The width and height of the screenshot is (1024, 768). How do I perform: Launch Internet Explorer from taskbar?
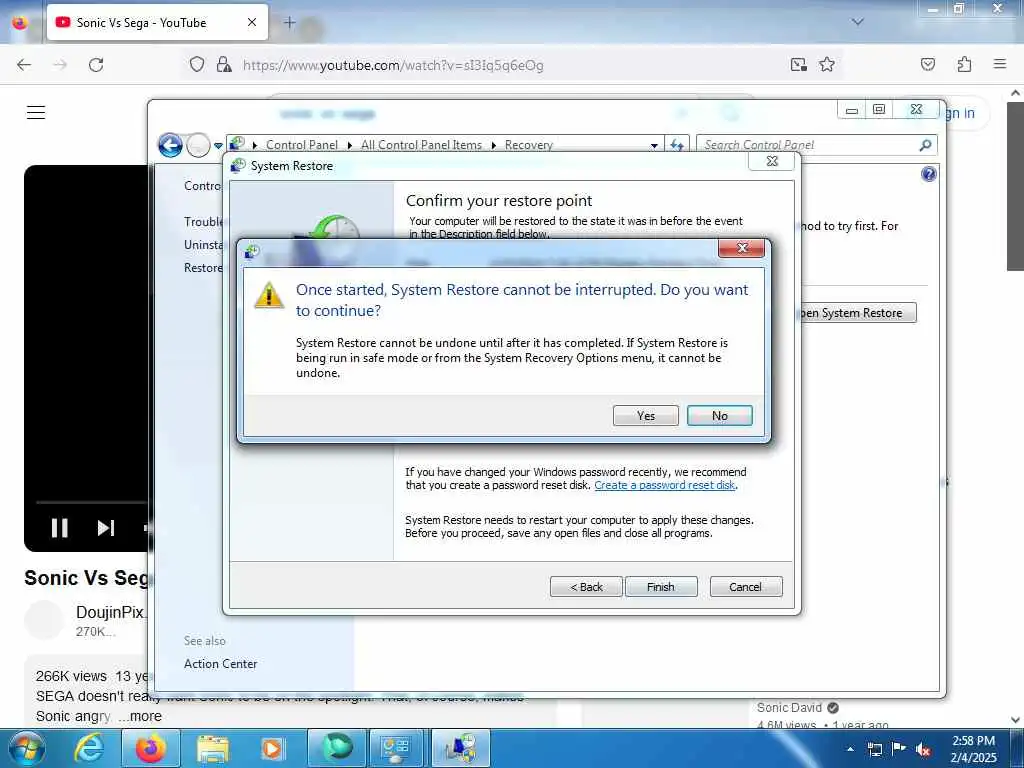88,748
